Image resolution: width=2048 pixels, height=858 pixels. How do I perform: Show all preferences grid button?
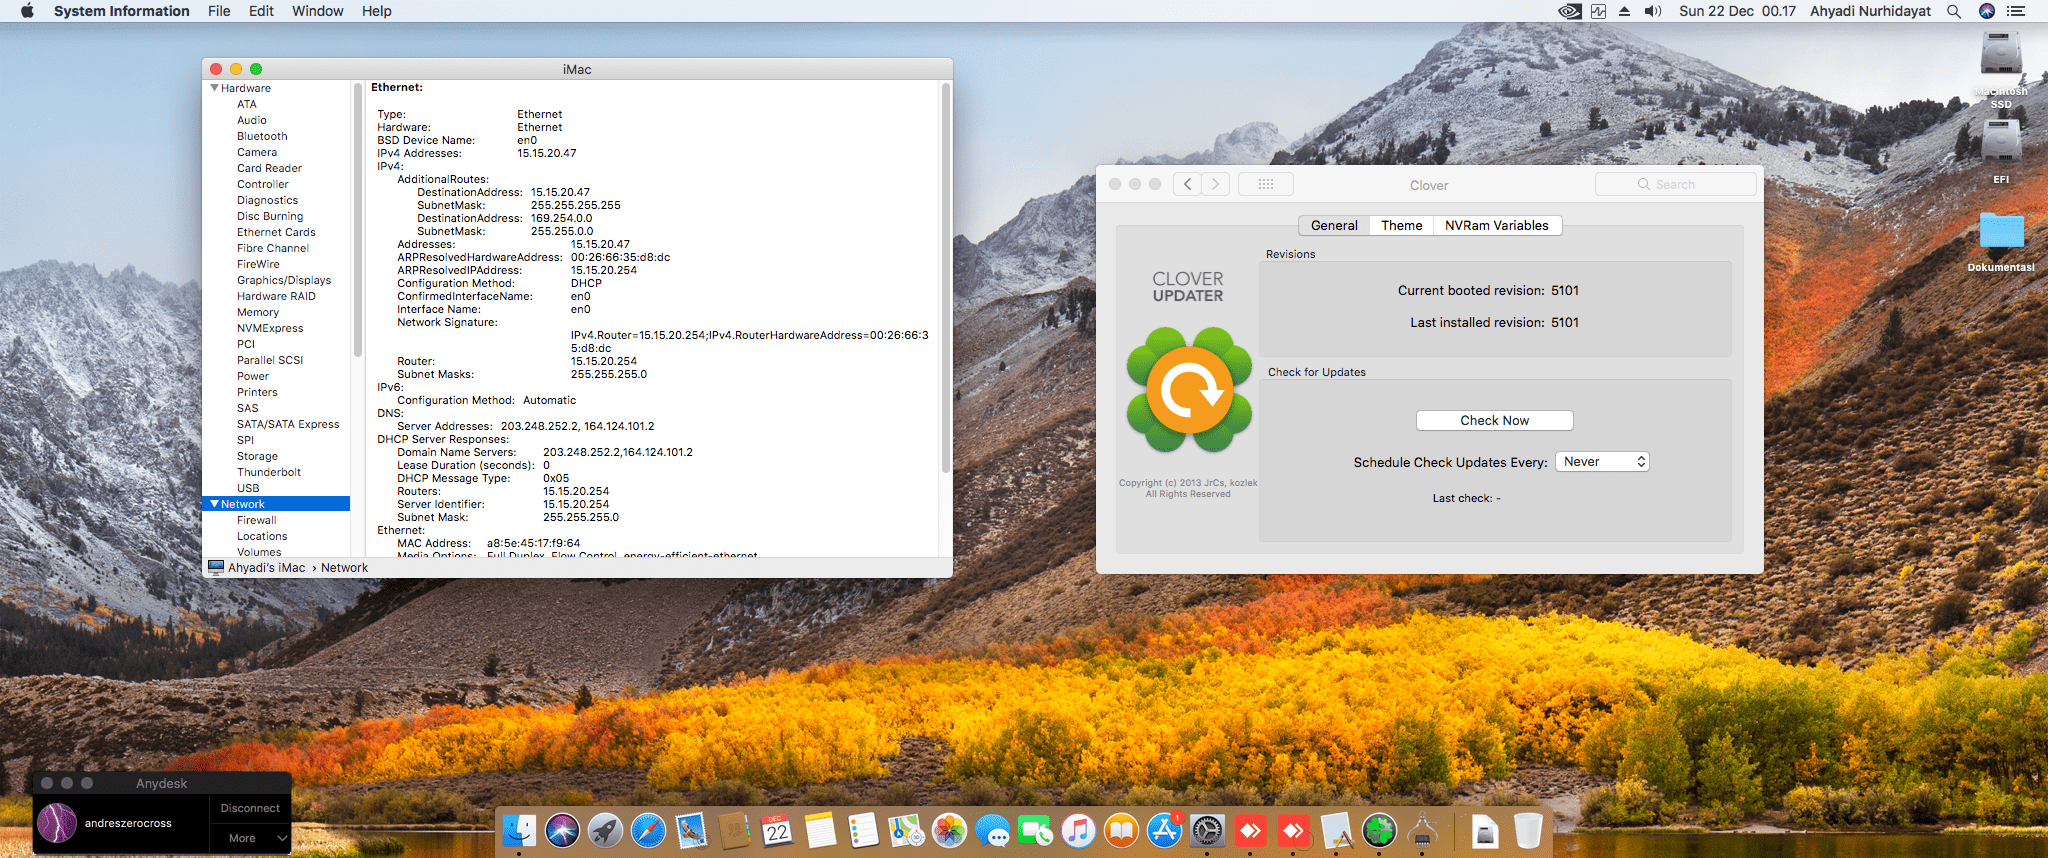1265,184
